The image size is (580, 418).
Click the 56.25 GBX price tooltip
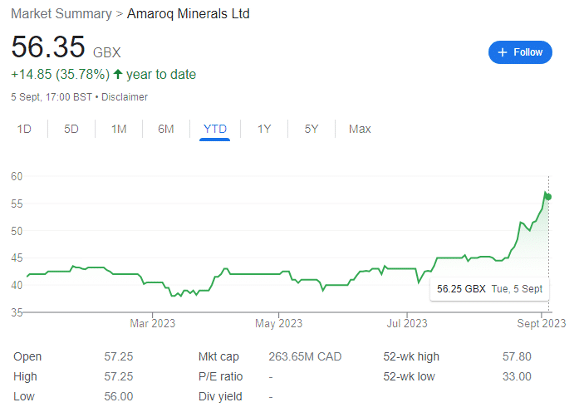[x=490, y=289]
